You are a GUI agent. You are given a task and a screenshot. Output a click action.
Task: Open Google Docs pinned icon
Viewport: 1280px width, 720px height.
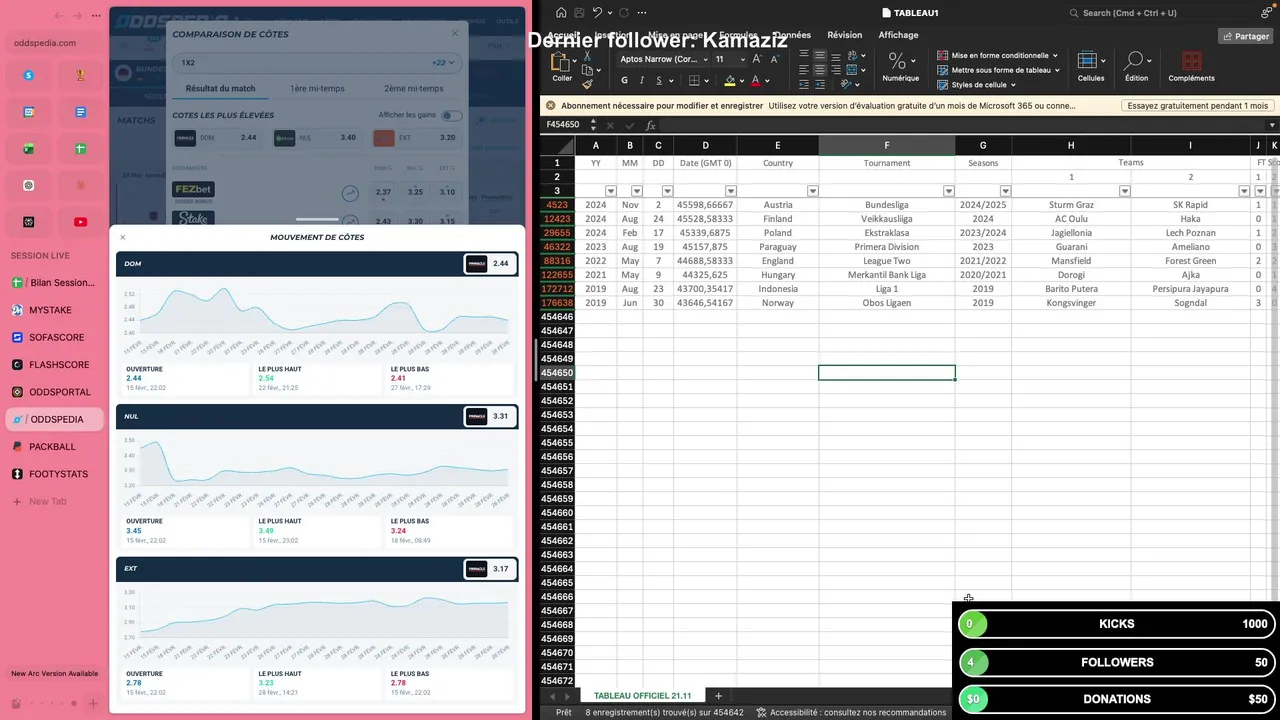pos(81,112)
